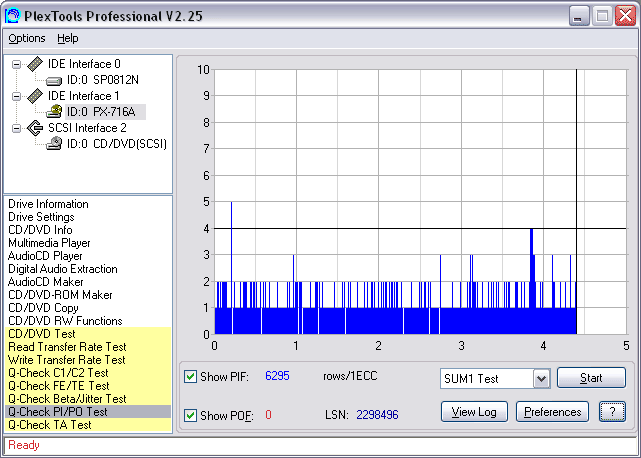641x458 pixels.
Task: Click the Ready status text
Action: [24, 445]
